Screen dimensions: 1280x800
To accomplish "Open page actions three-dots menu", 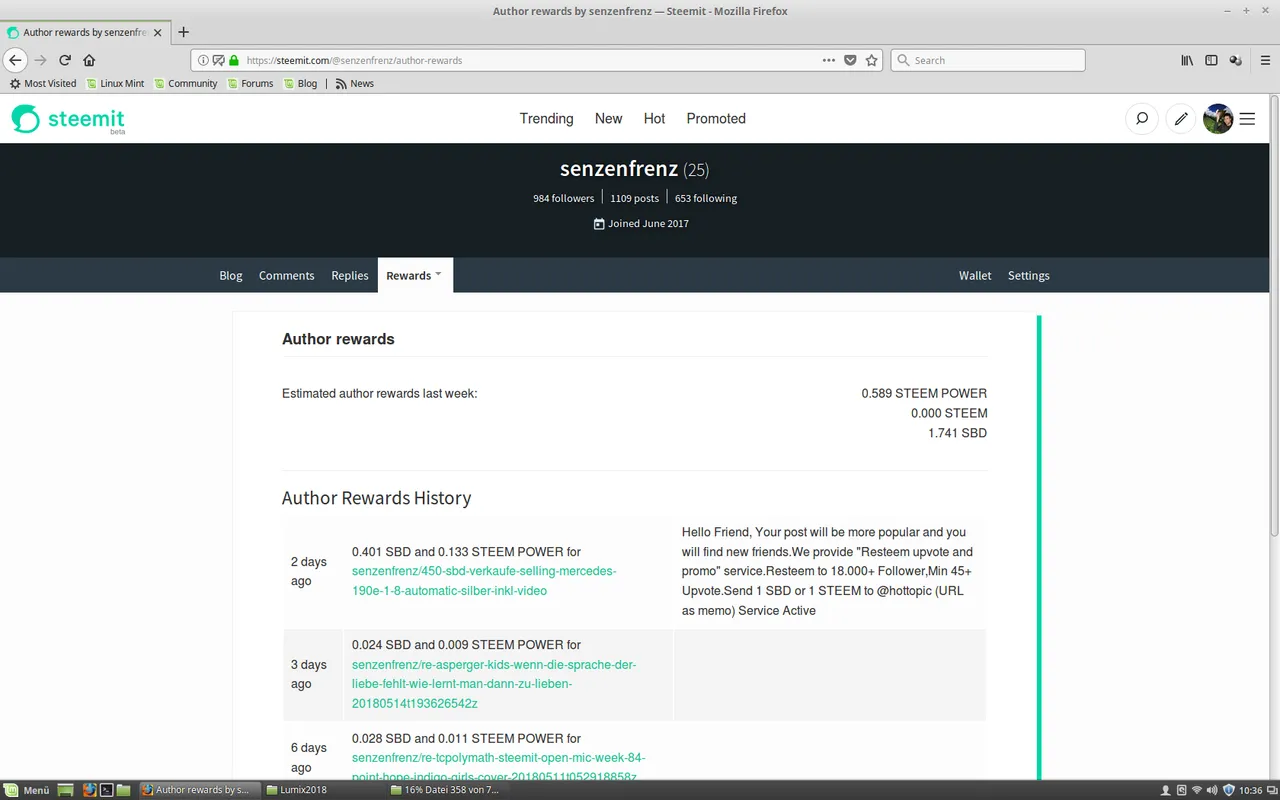I will 829,60.
